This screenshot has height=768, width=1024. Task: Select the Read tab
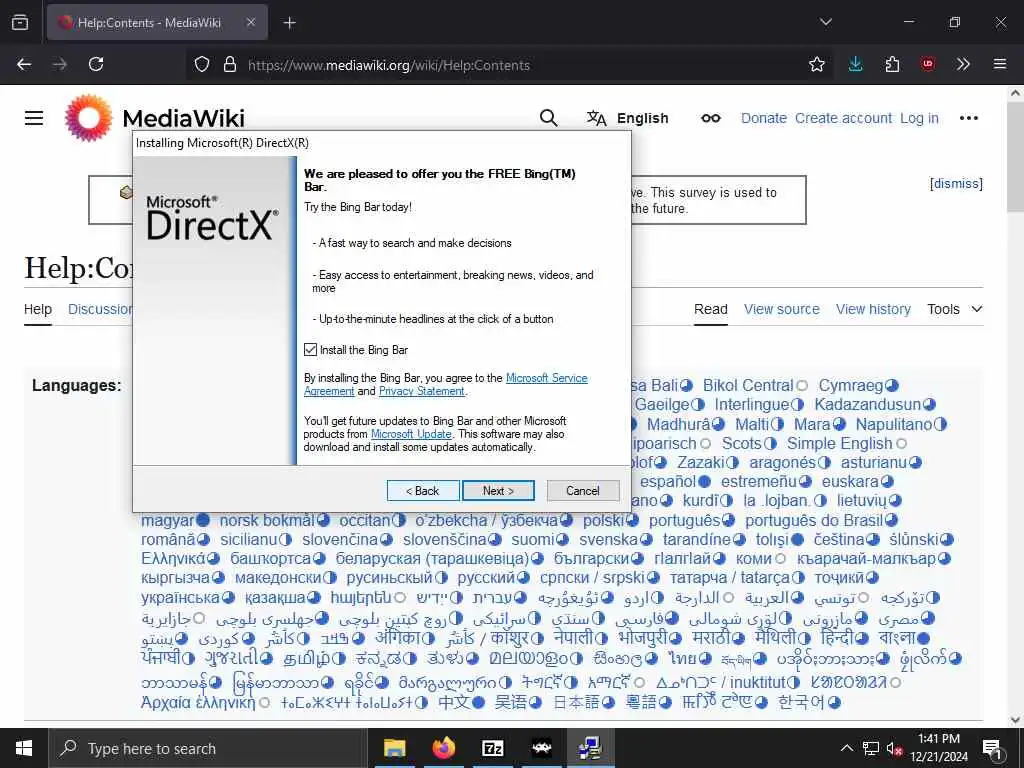pyautogui.click(x=711, y=309)
